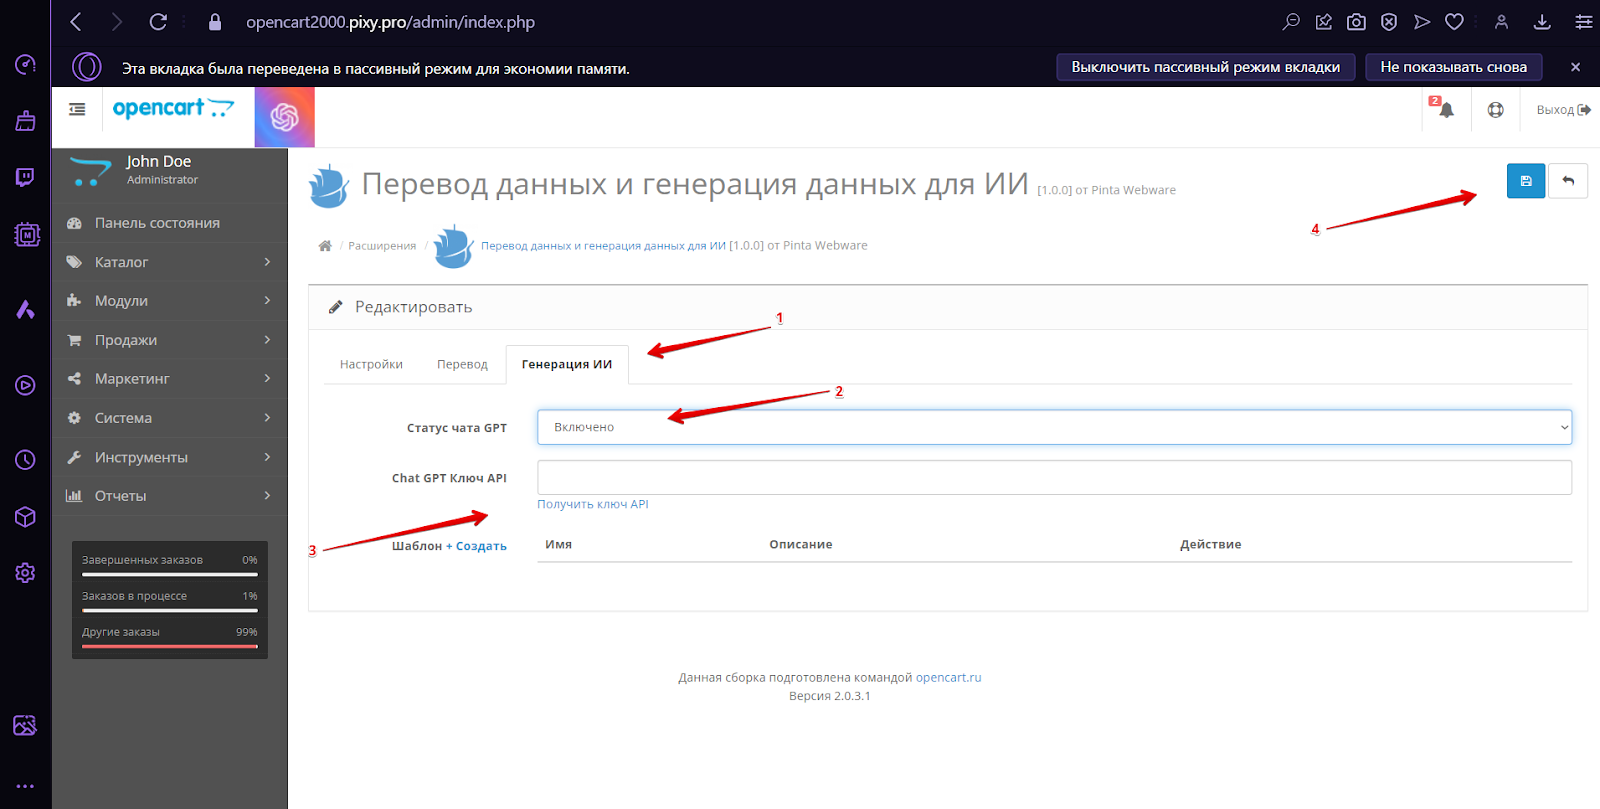Click the camera snapshot icon in address bar
Image resolution: width=1600 pixels, height=809 pixels.
[x=1356, y=22]
